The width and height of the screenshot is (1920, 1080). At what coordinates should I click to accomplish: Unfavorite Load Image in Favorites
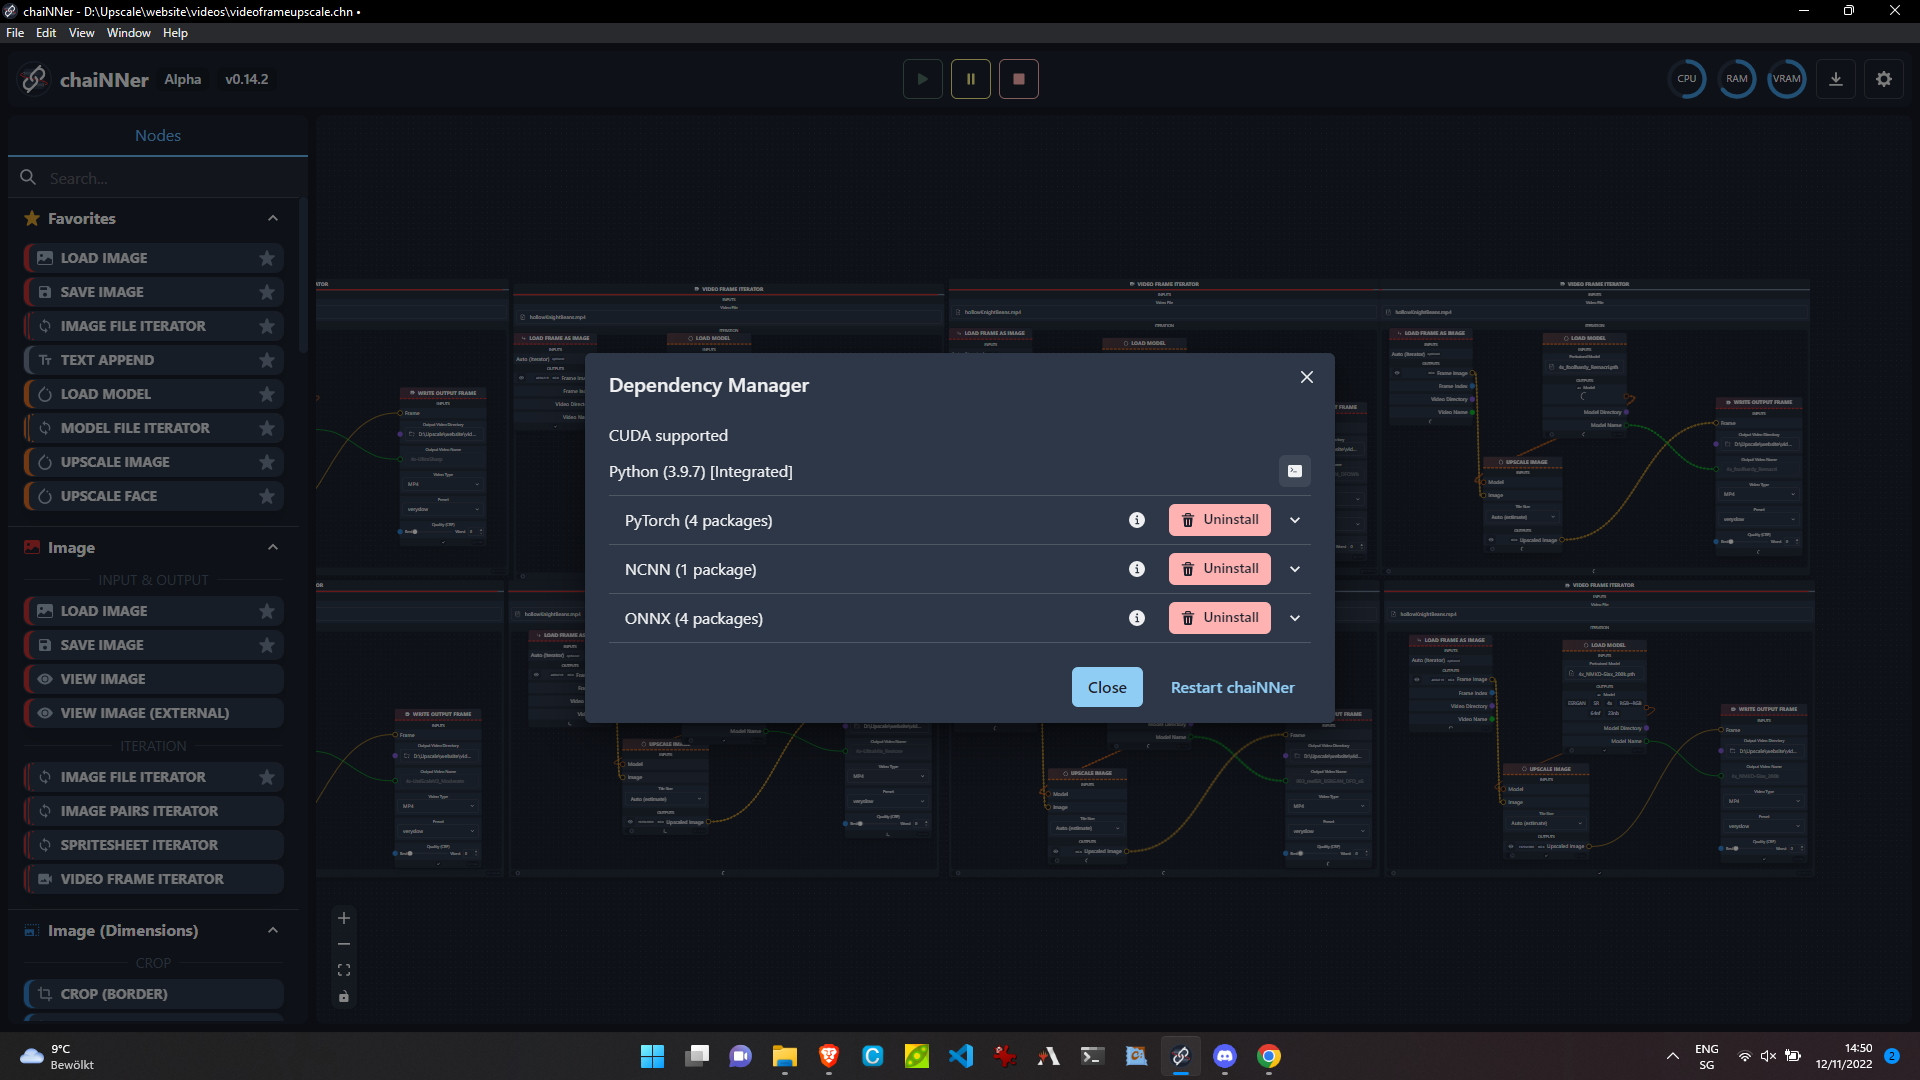[x=266, y=258]
